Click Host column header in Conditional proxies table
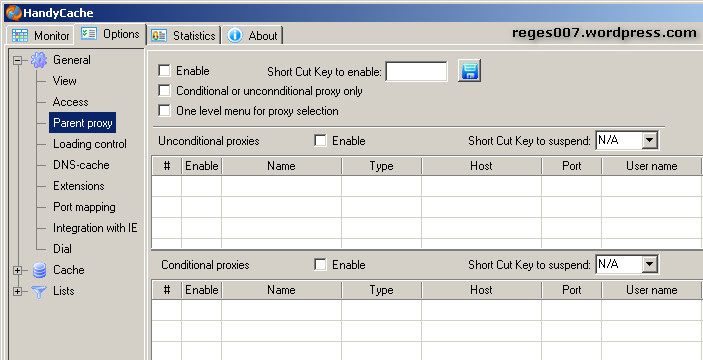The height and width of the screenshot is (360, 703). point(482,290)
